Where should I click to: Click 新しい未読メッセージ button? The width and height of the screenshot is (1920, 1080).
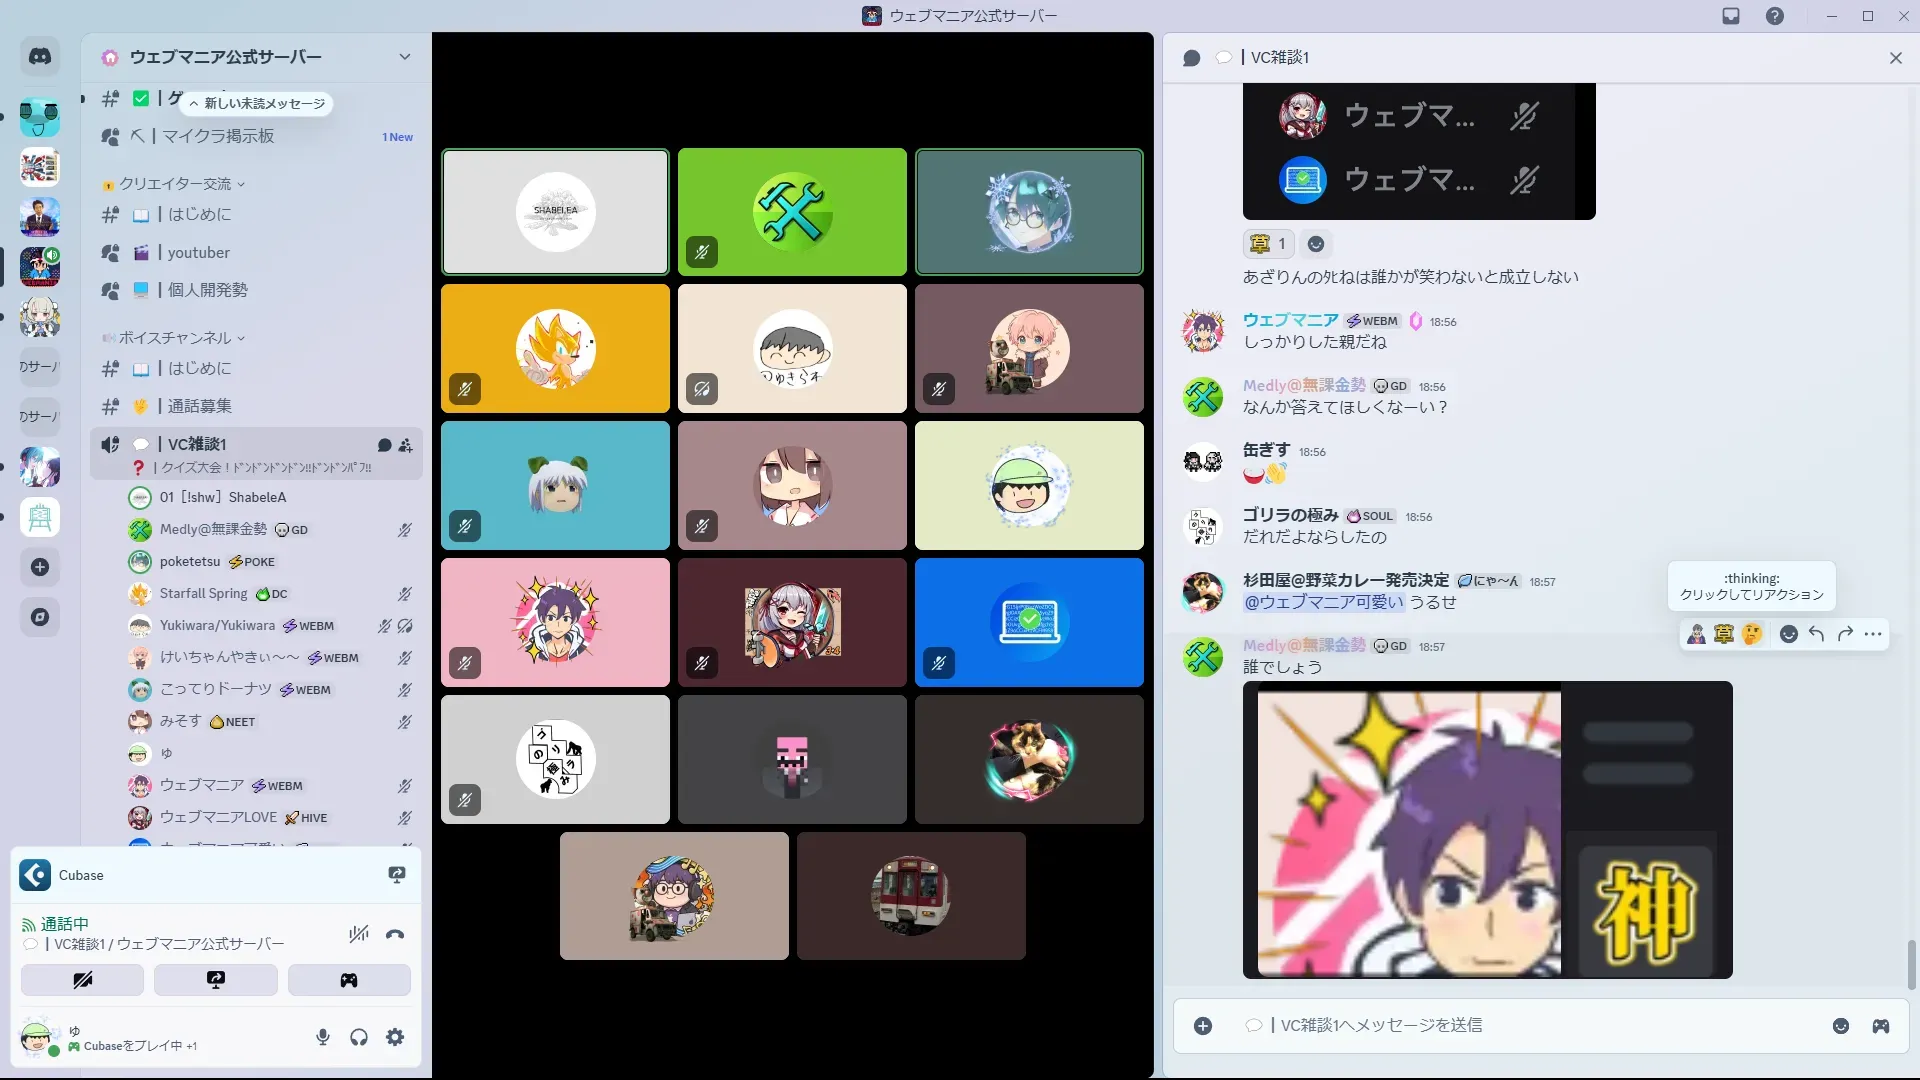click(x=257, y=104)
